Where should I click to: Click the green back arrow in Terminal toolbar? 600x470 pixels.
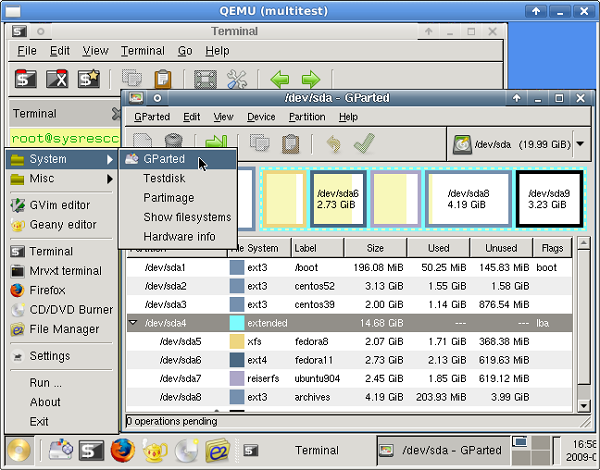pos(280,78)
